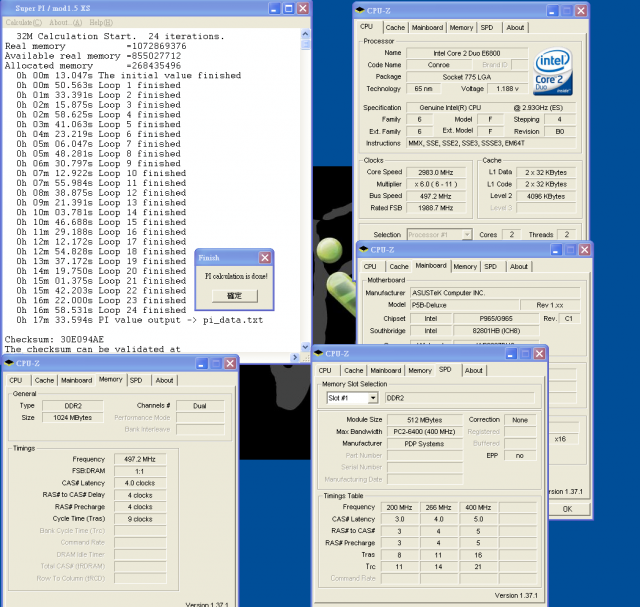Select the CPU tab in the SPD CPU-Z window
The height and width of the screenshot is (607, 640).
[x=325, y=370]
